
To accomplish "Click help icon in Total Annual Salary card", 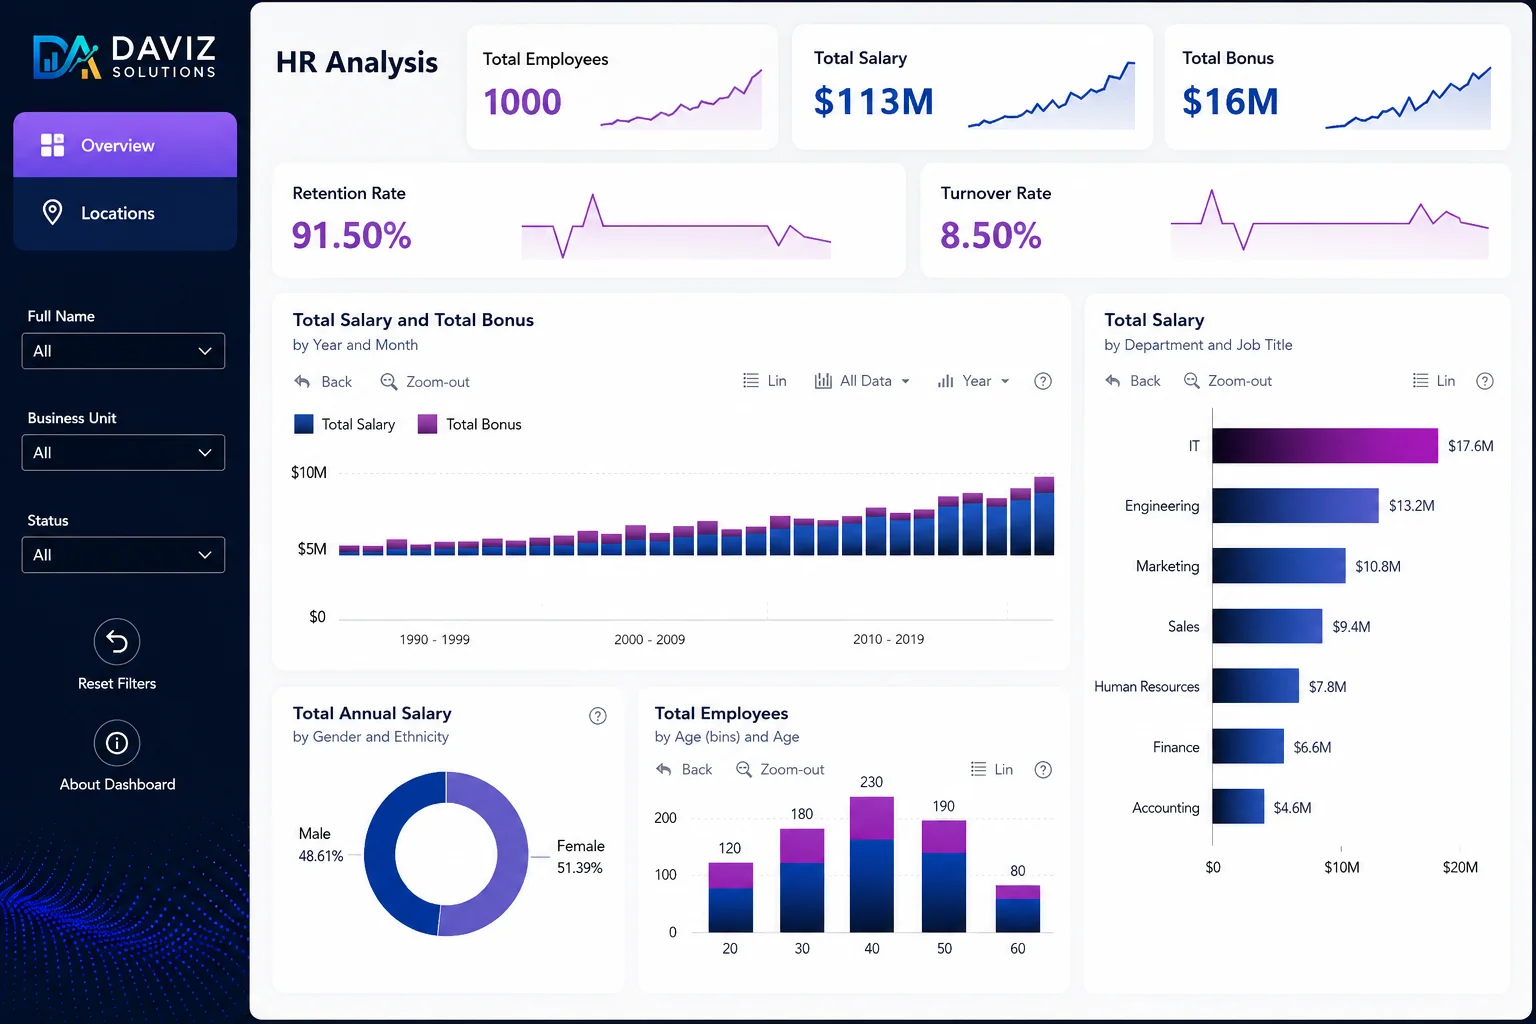I will [598, 716].
